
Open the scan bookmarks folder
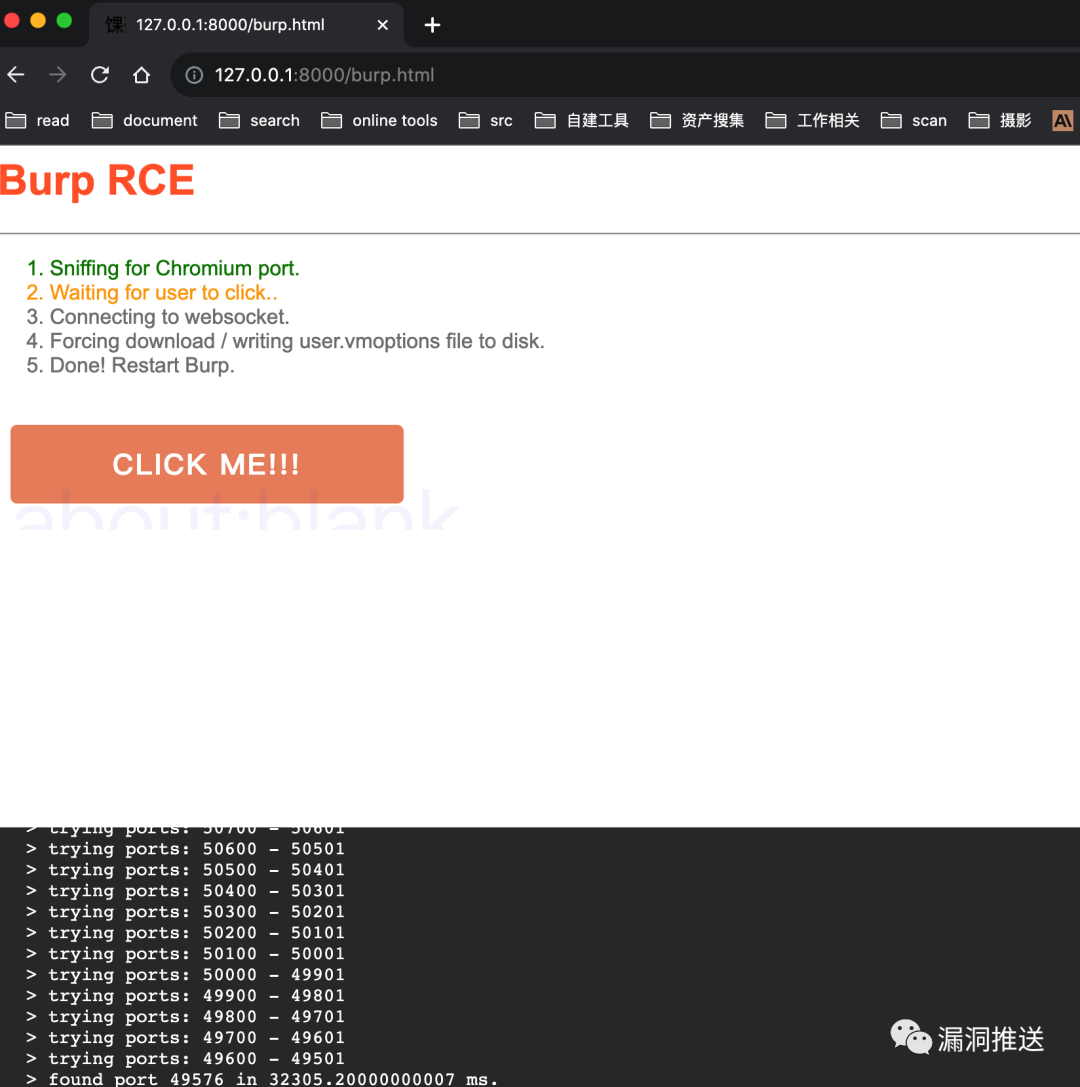(914, 121)
